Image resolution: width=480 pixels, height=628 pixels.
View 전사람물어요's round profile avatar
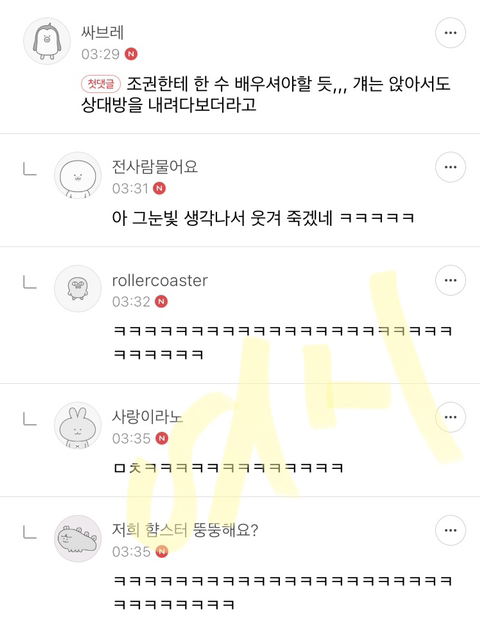coord(78,175)
